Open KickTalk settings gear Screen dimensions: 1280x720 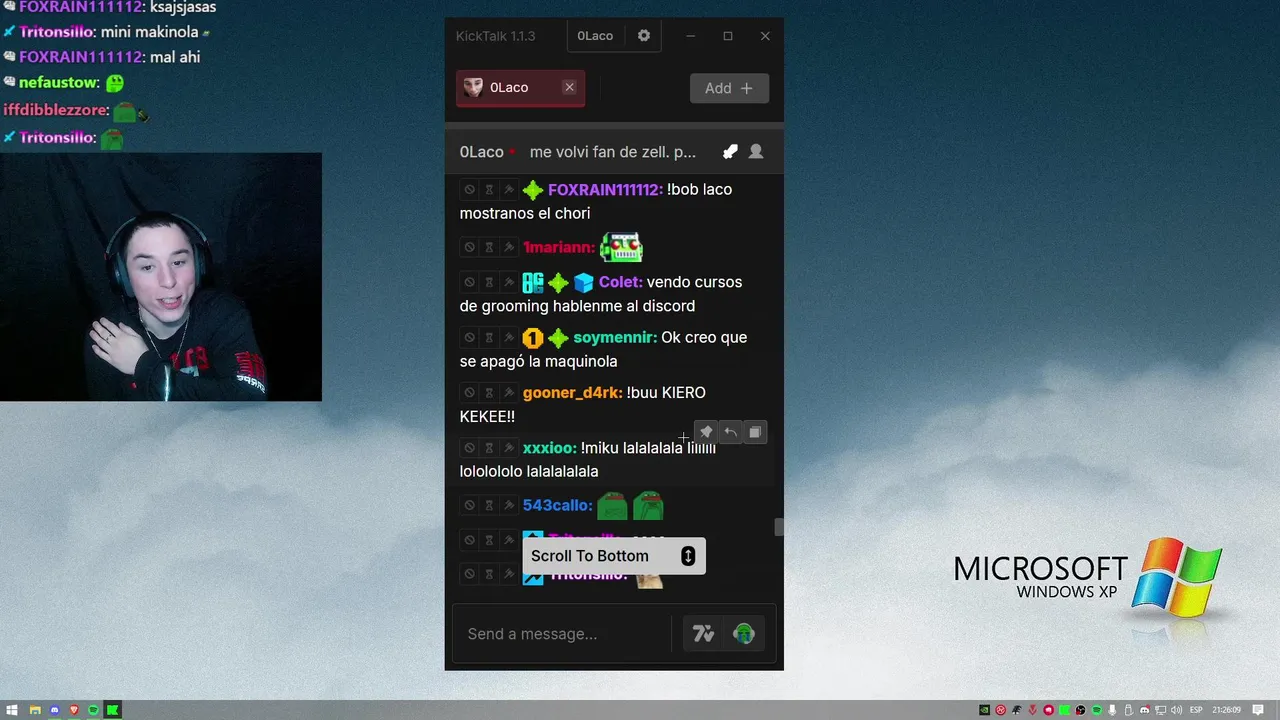644,36
